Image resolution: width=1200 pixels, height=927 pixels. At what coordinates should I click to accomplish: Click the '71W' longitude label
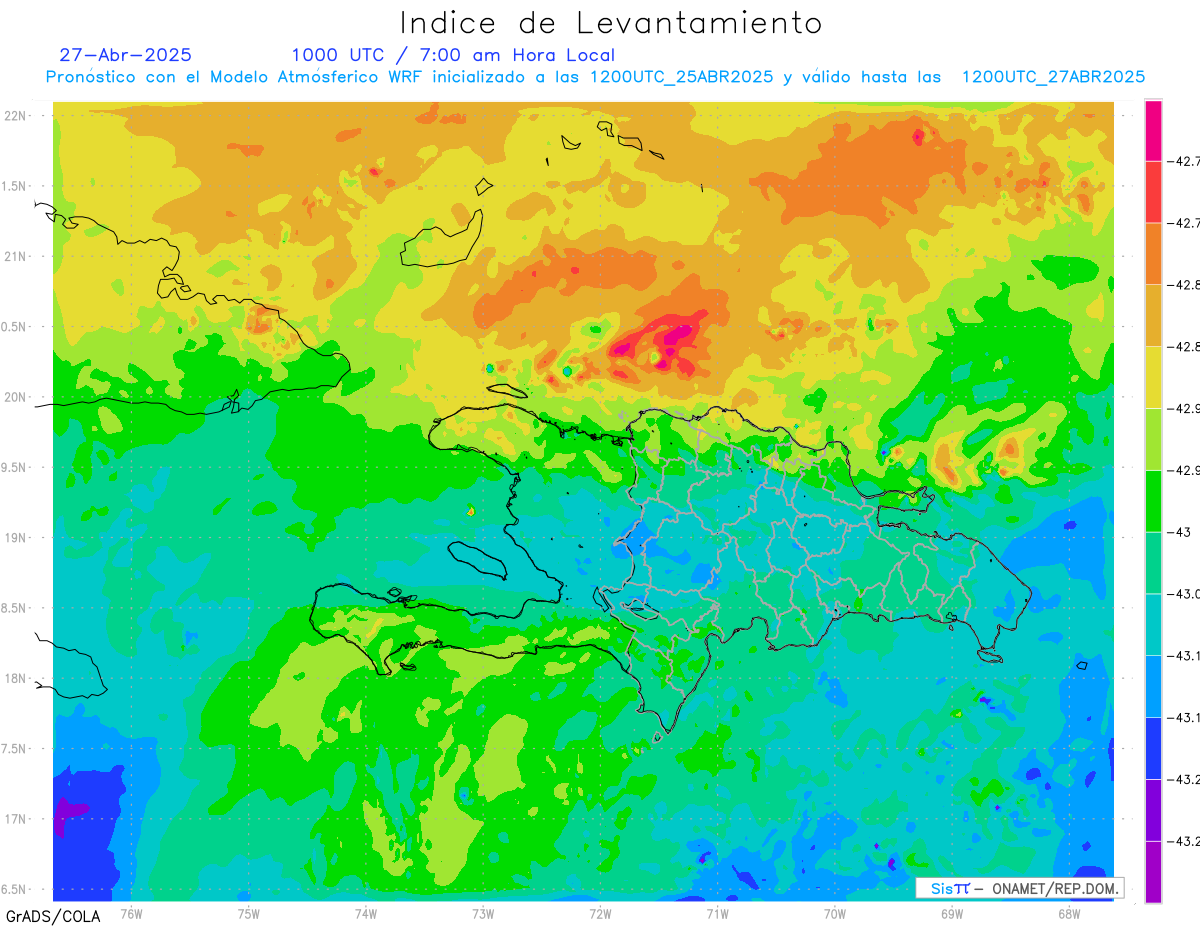pyautogui.click(x=717, y=913)
